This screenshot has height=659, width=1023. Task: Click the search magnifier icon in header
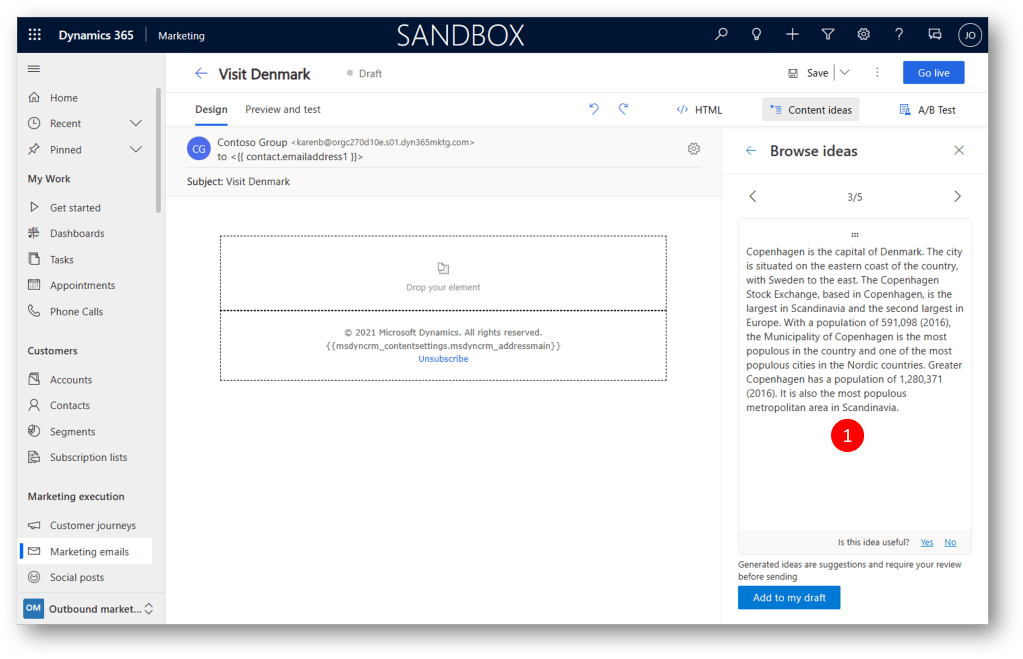coord(721,35)
